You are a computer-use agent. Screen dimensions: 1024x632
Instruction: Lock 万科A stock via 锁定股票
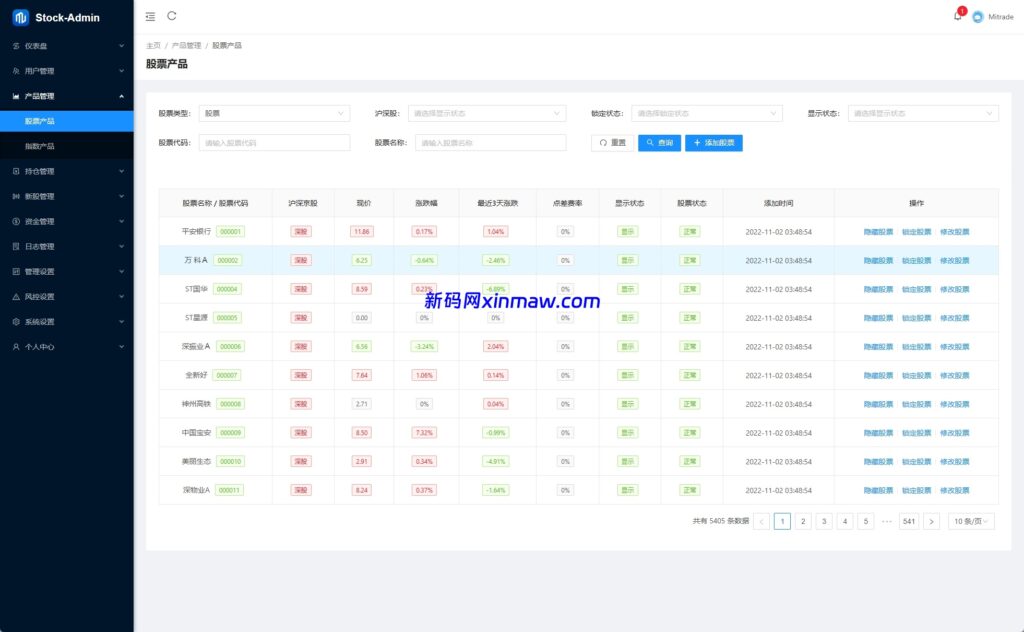click(x=916, y=260)
